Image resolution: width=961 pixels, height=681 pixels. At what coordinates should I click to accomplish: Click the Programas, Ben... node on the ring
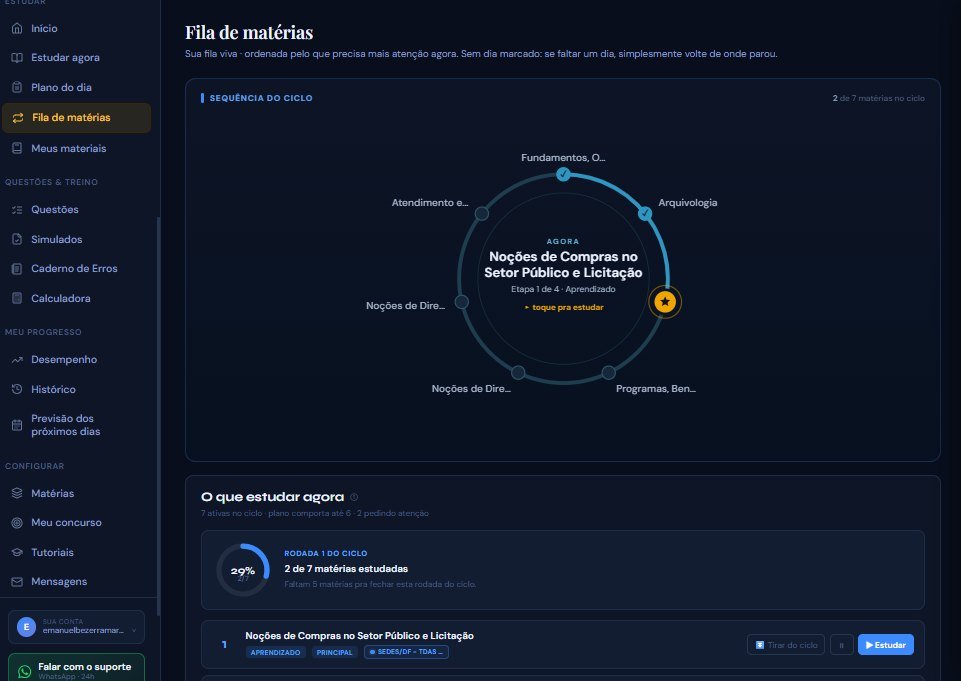pyautogui.click(x=608, y=373)
